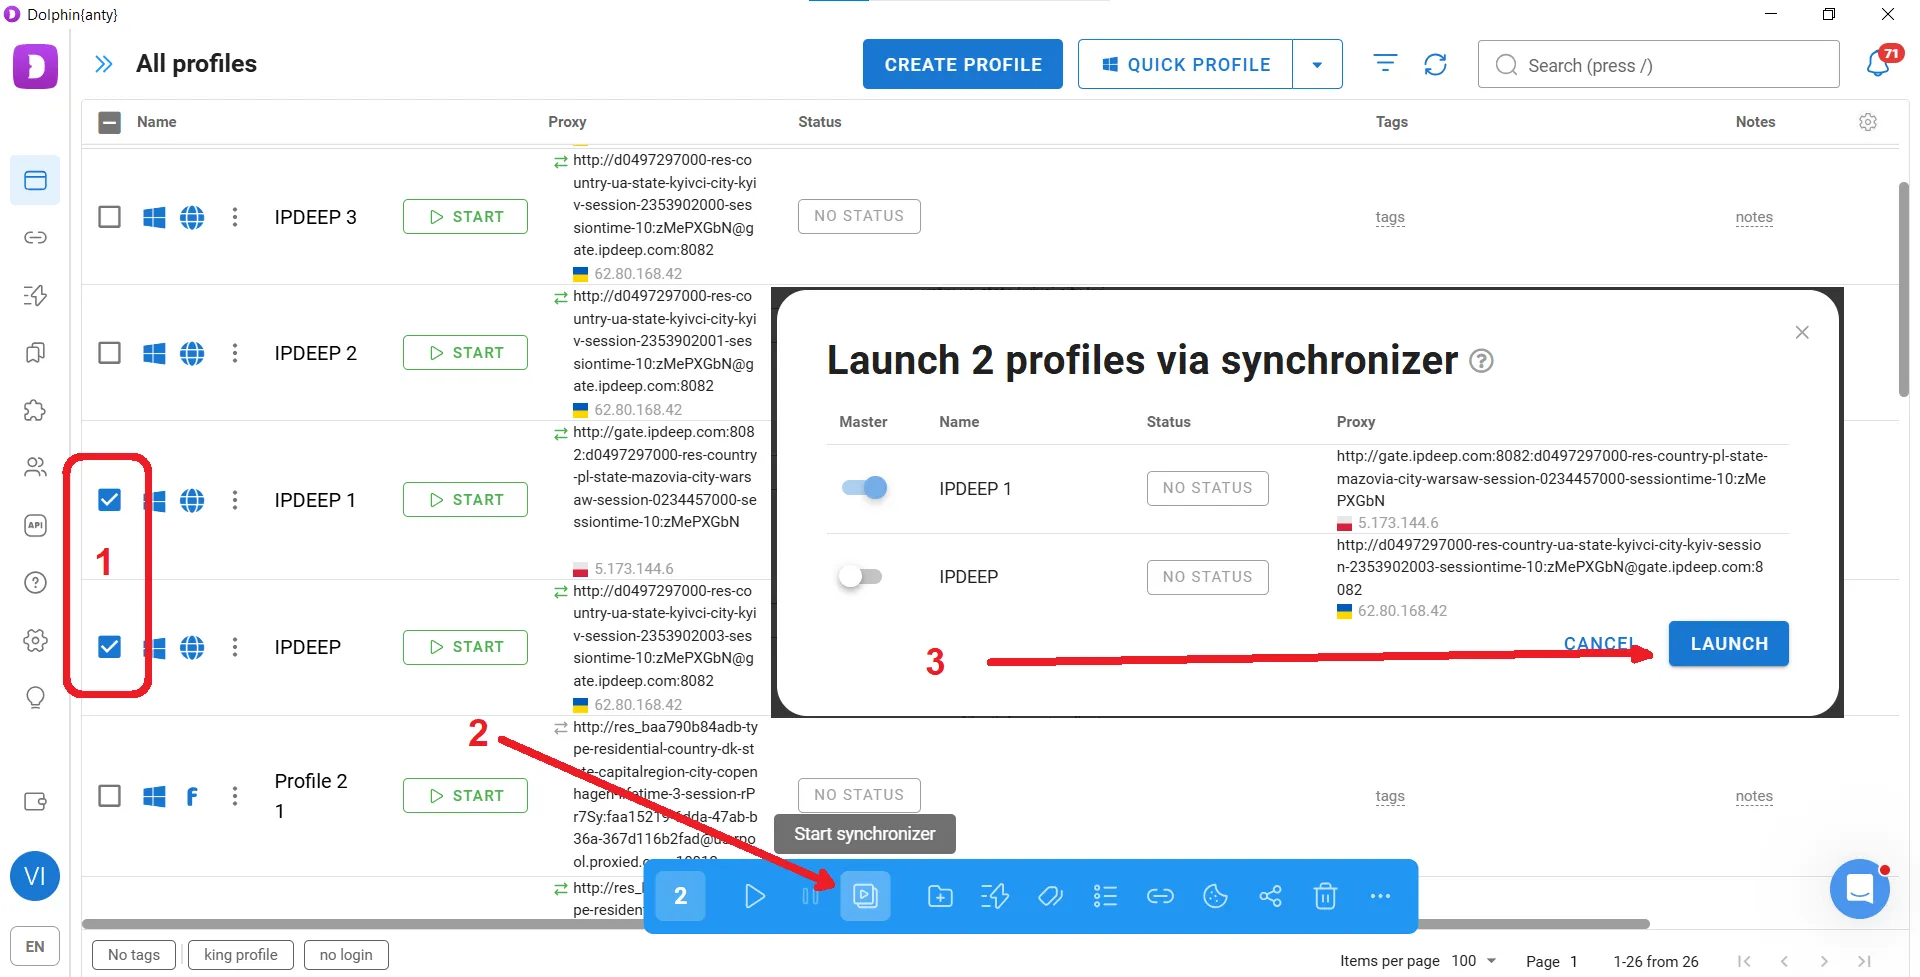Image resolution: width=1920 pixels, height=977 pixels.
Task: Open synchronizer help question icon
Action: point(1481,361)
